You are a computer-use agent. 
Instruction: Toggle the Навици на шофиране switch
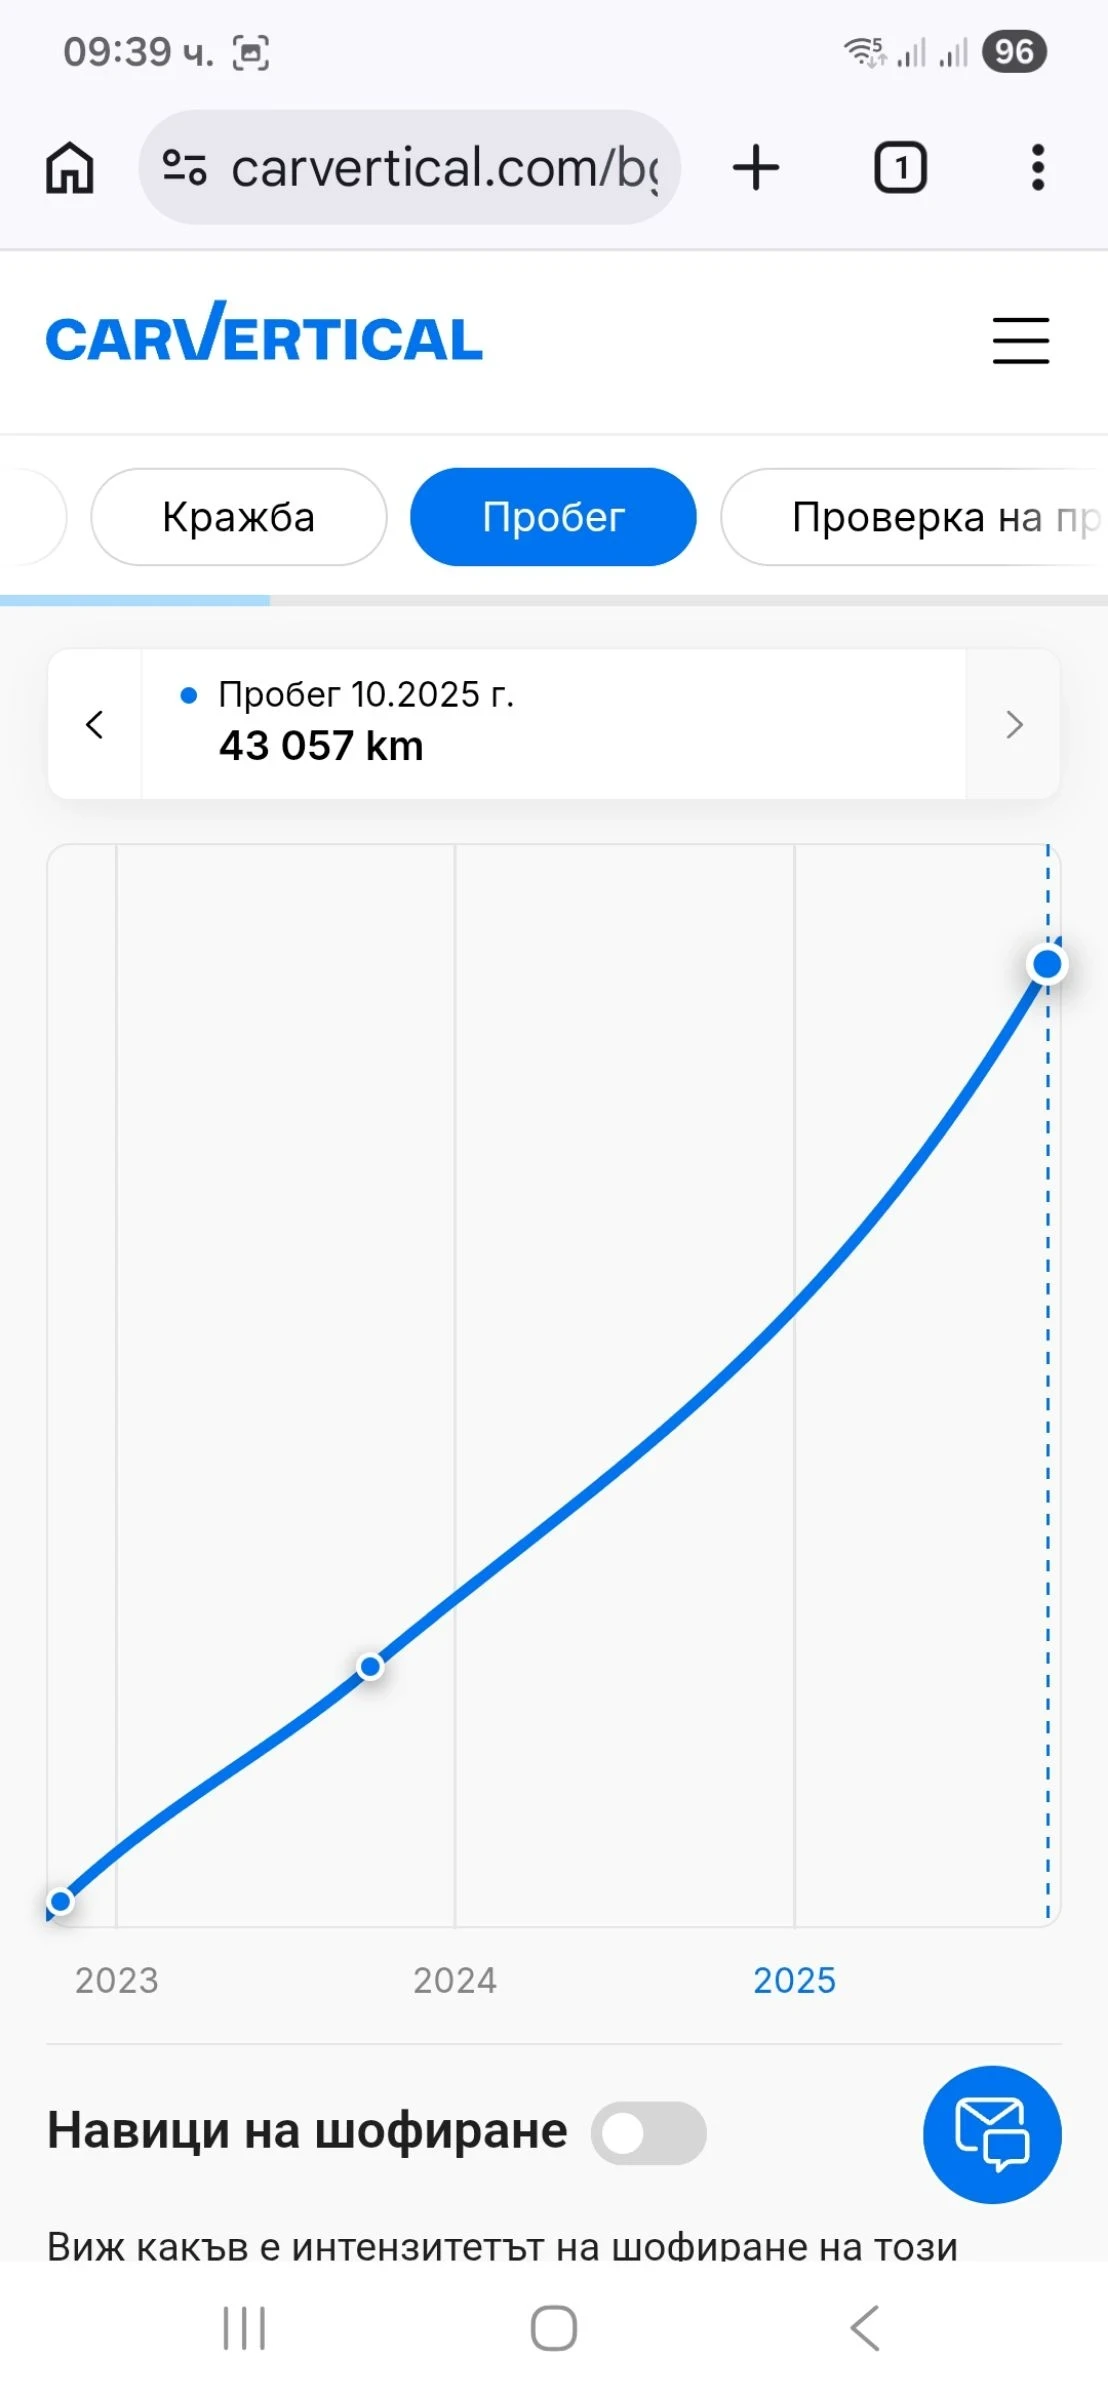click(648, 2132)
